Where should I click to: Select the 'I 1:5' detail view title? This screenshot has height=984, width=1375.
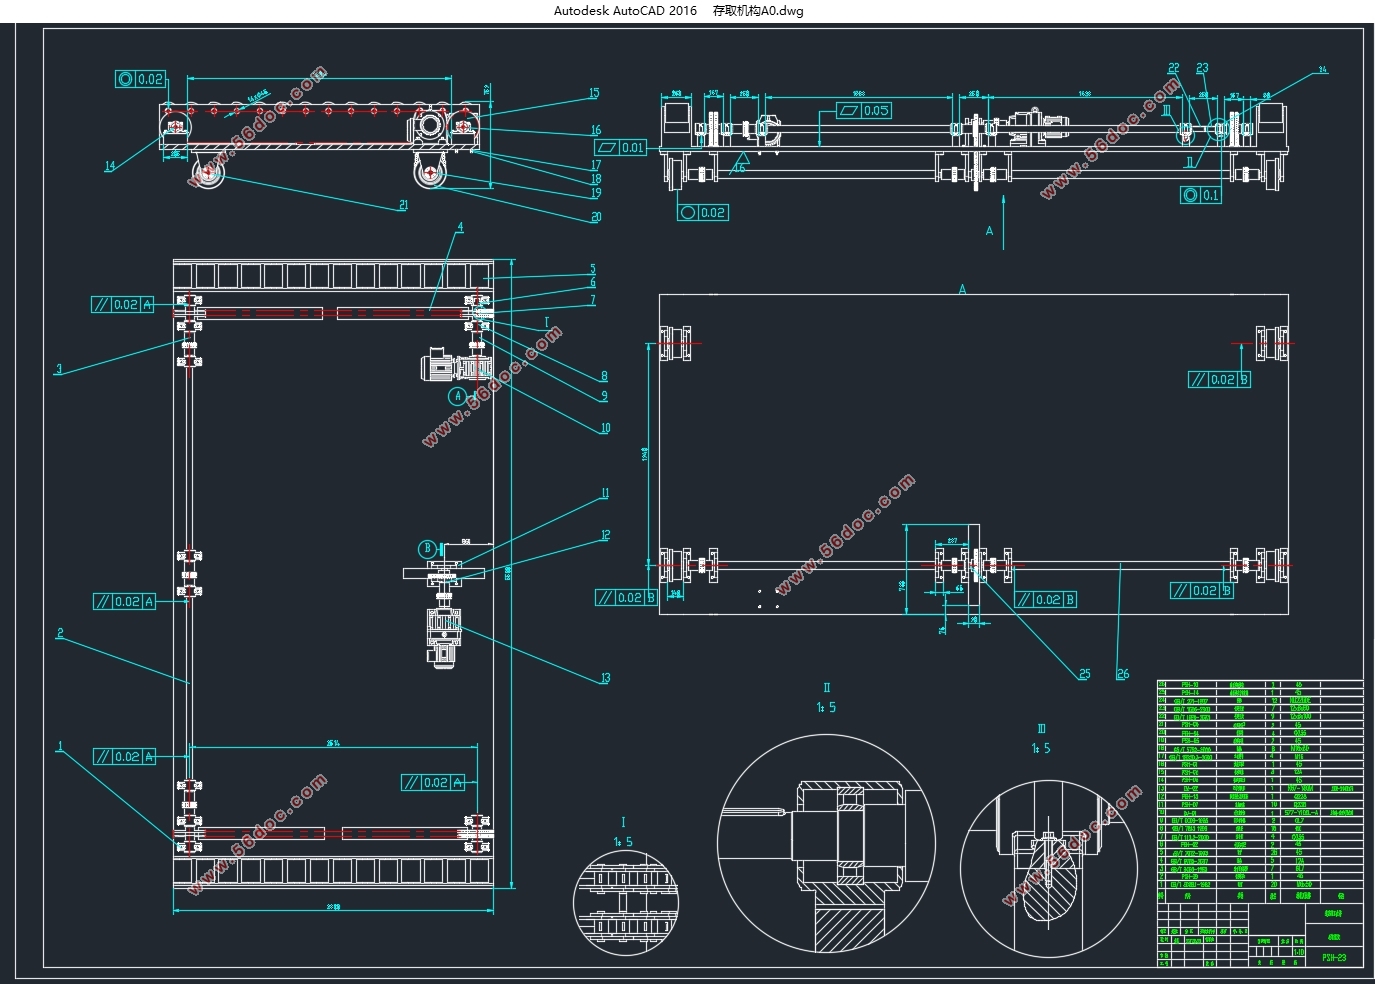click(623, 832)
